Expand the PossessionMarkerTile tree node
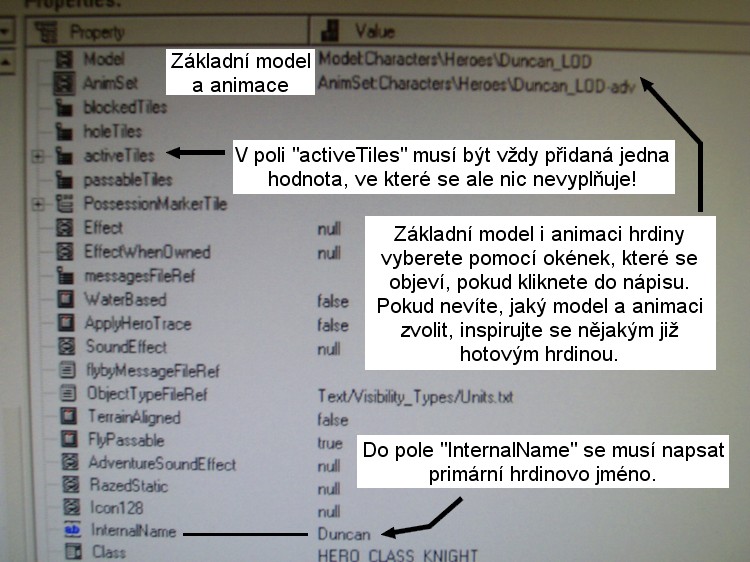The height and width of the screenshot is (562, 750). click(x=38, y=204)
